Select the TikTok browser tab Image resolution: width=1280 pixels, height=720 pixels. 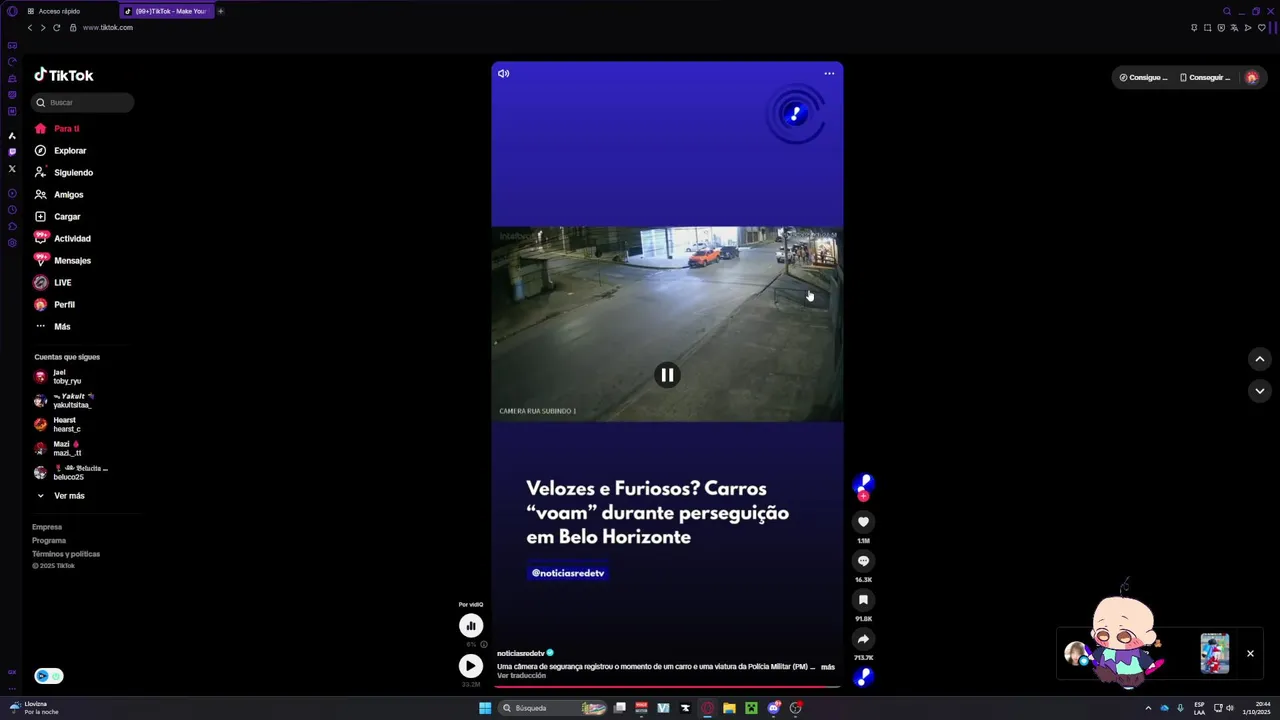pyautogui.click(x=166, y=11)
